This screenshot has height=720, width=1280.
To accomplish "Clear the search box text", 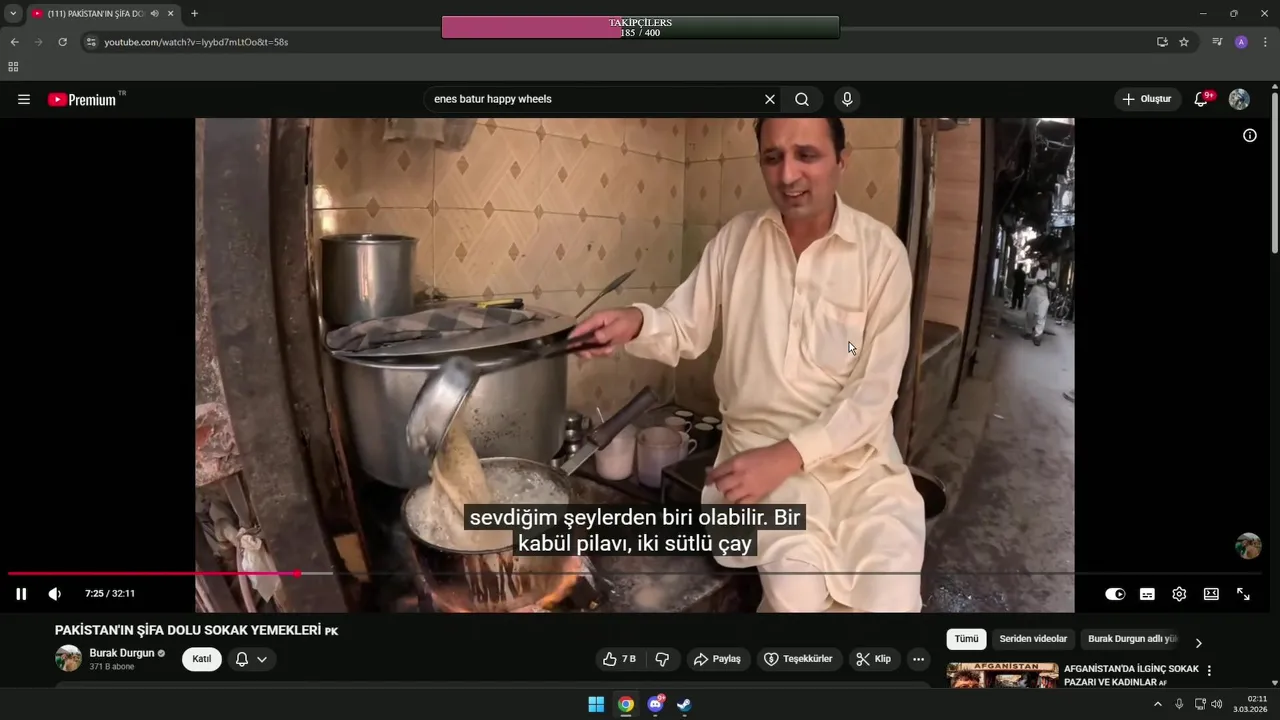I will tap(770, 99).
